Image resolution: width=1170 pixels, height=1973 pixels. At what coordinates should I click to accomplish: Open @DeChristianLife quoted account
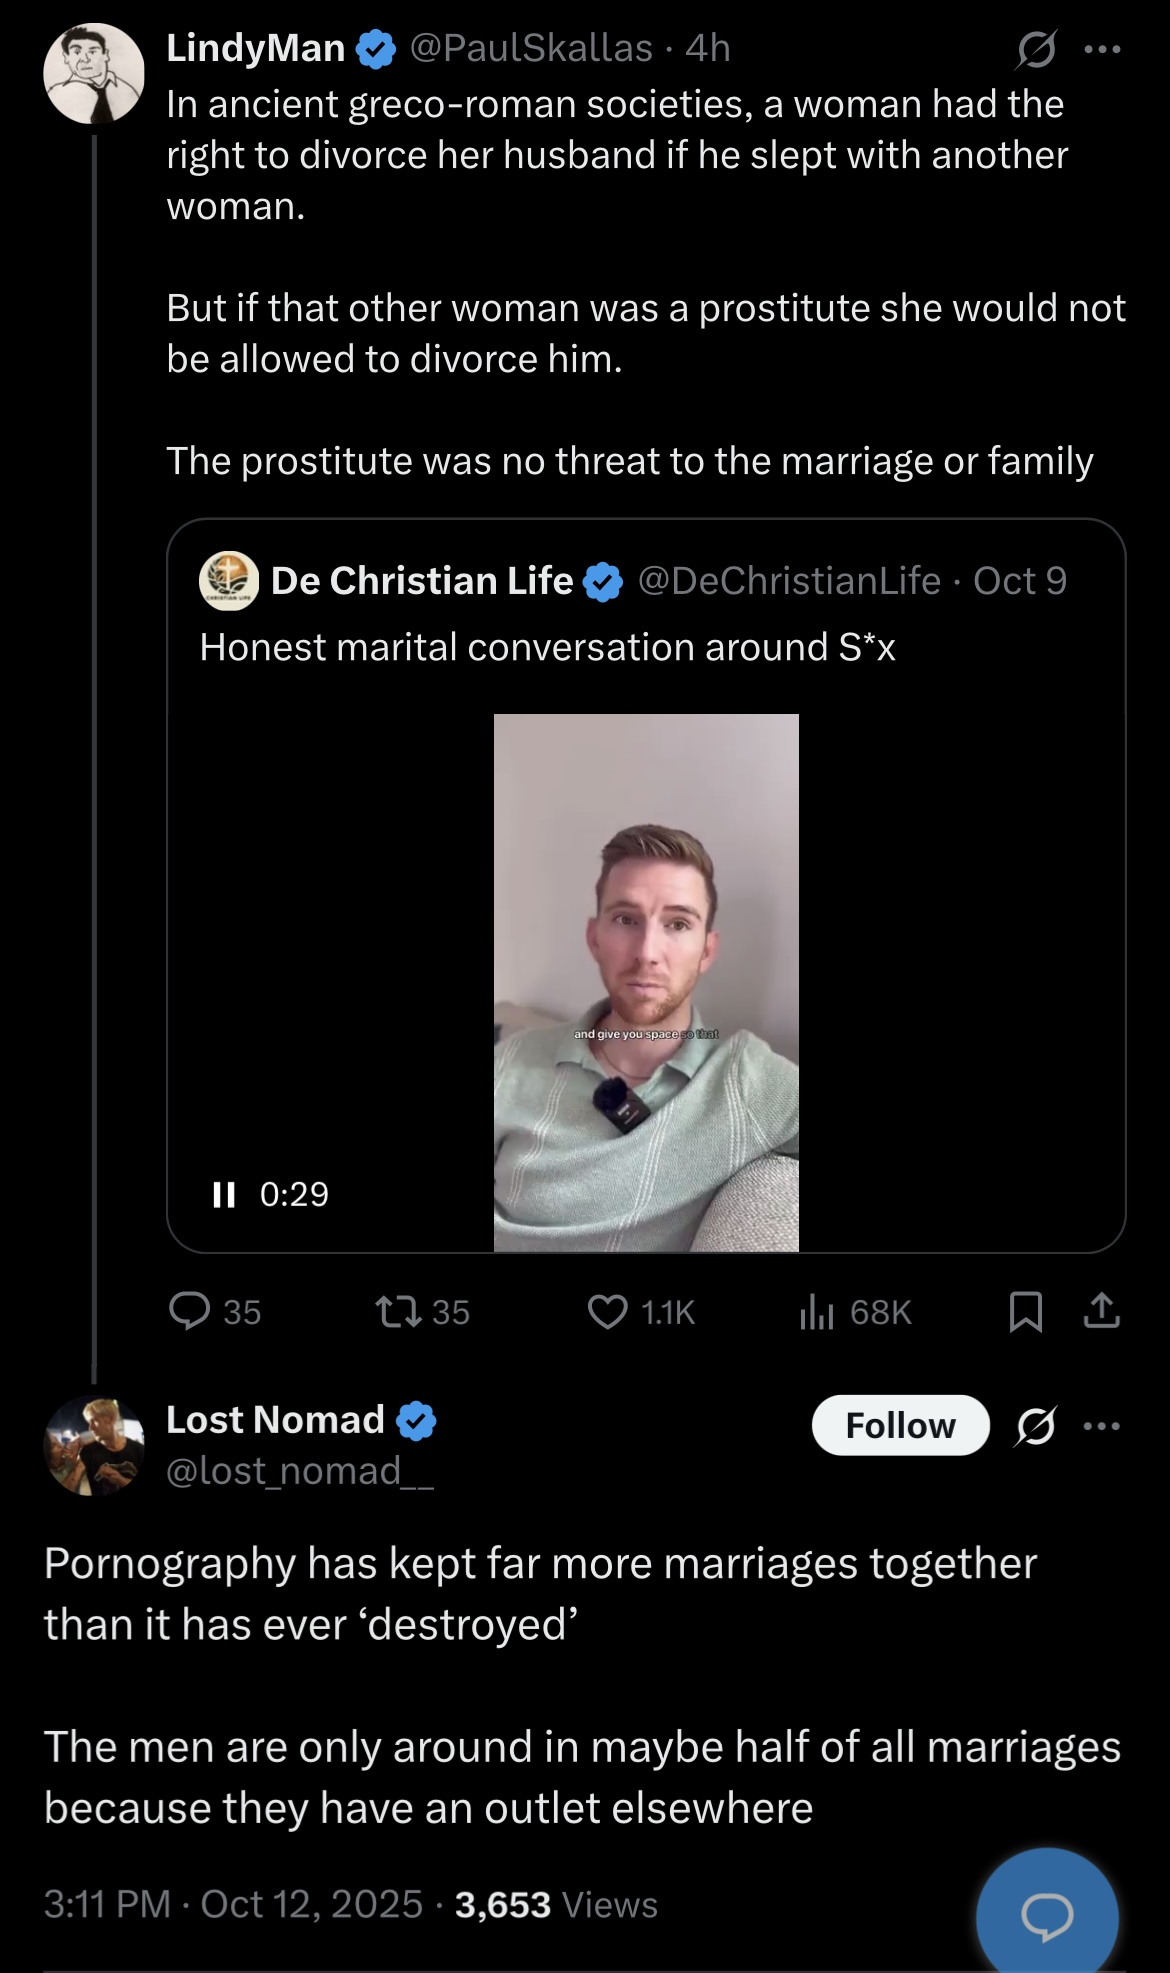[x=789, y=580]
